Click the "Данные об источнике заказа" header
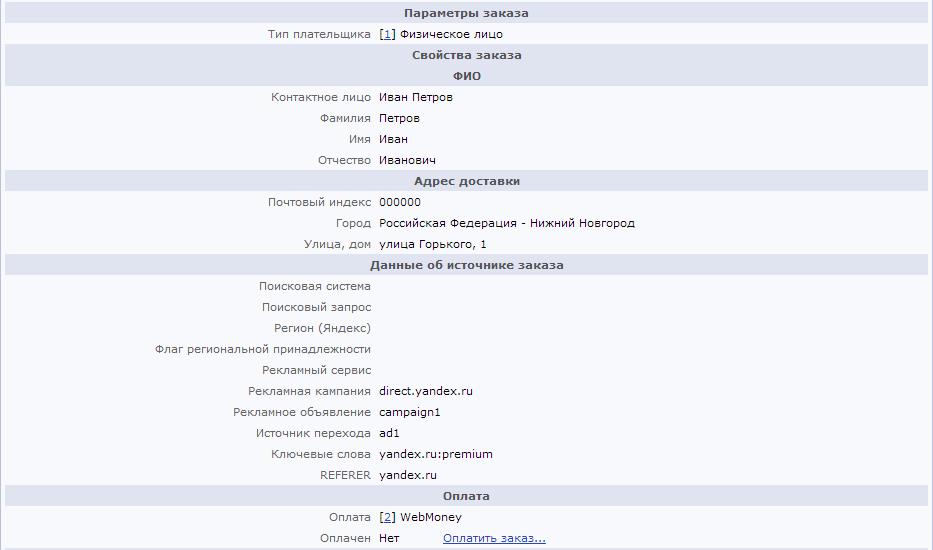The image size is (933, 550). point(466,265)
